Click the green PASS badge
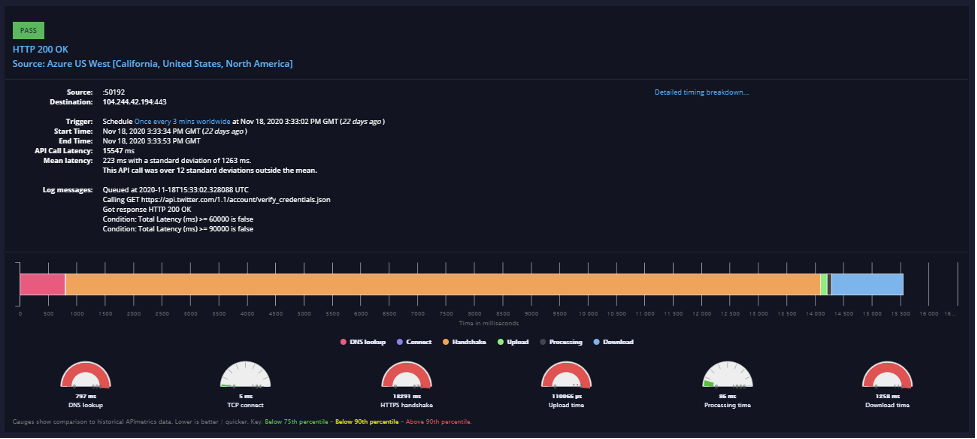Image resolution: width=977 pixels, height=439 pixels. click(x=28, y=31)
